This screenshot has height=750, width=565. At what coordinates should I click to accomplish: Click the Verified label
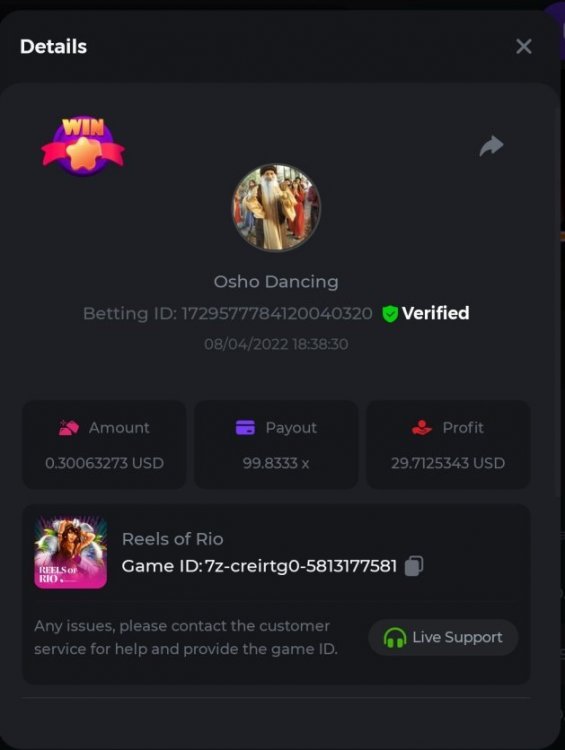point(435,313)
